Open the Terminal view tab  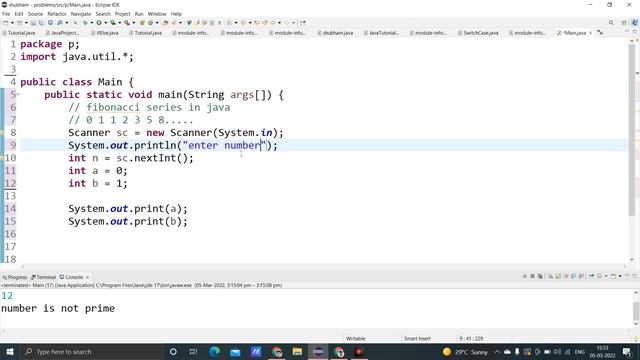click(x=43, y=277)
